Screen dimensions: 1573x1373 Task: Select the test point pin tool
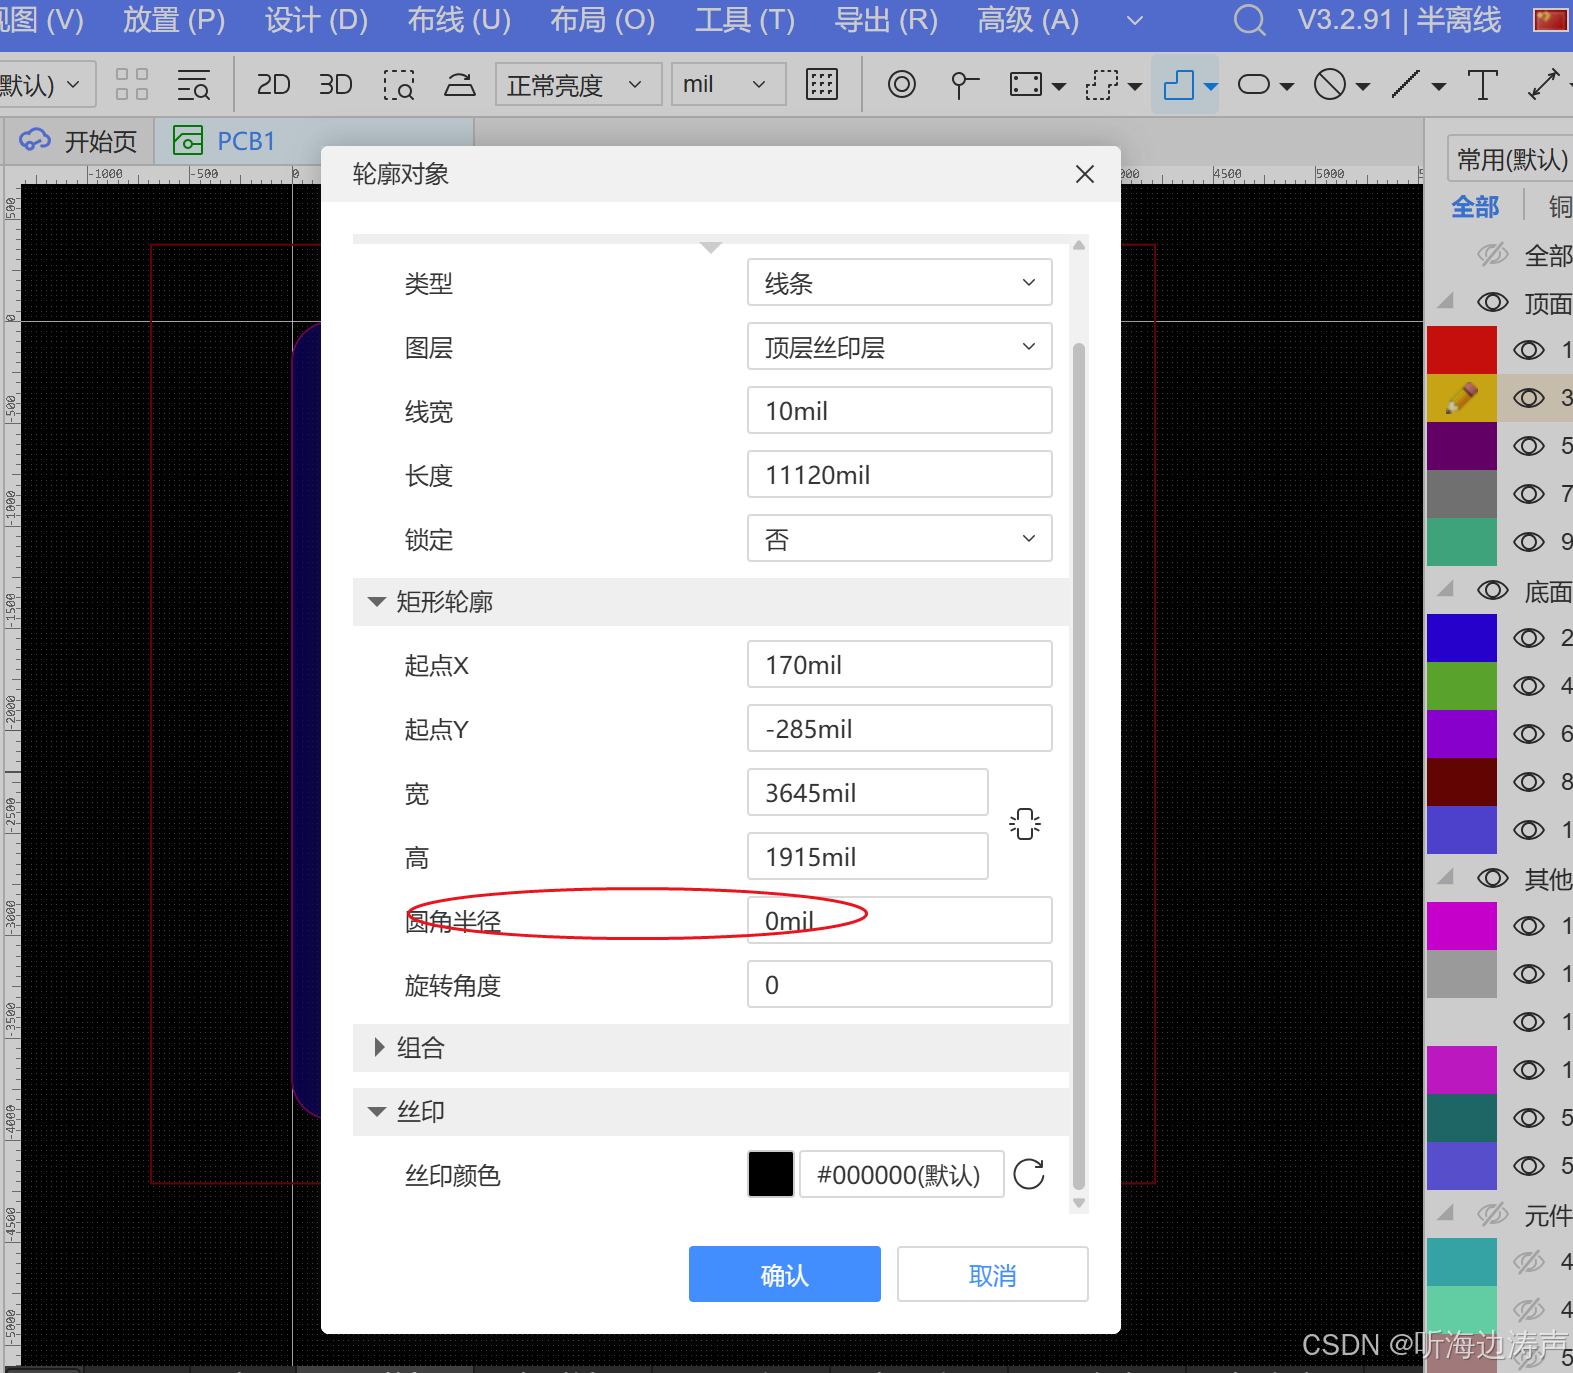[x=964, y=85]
